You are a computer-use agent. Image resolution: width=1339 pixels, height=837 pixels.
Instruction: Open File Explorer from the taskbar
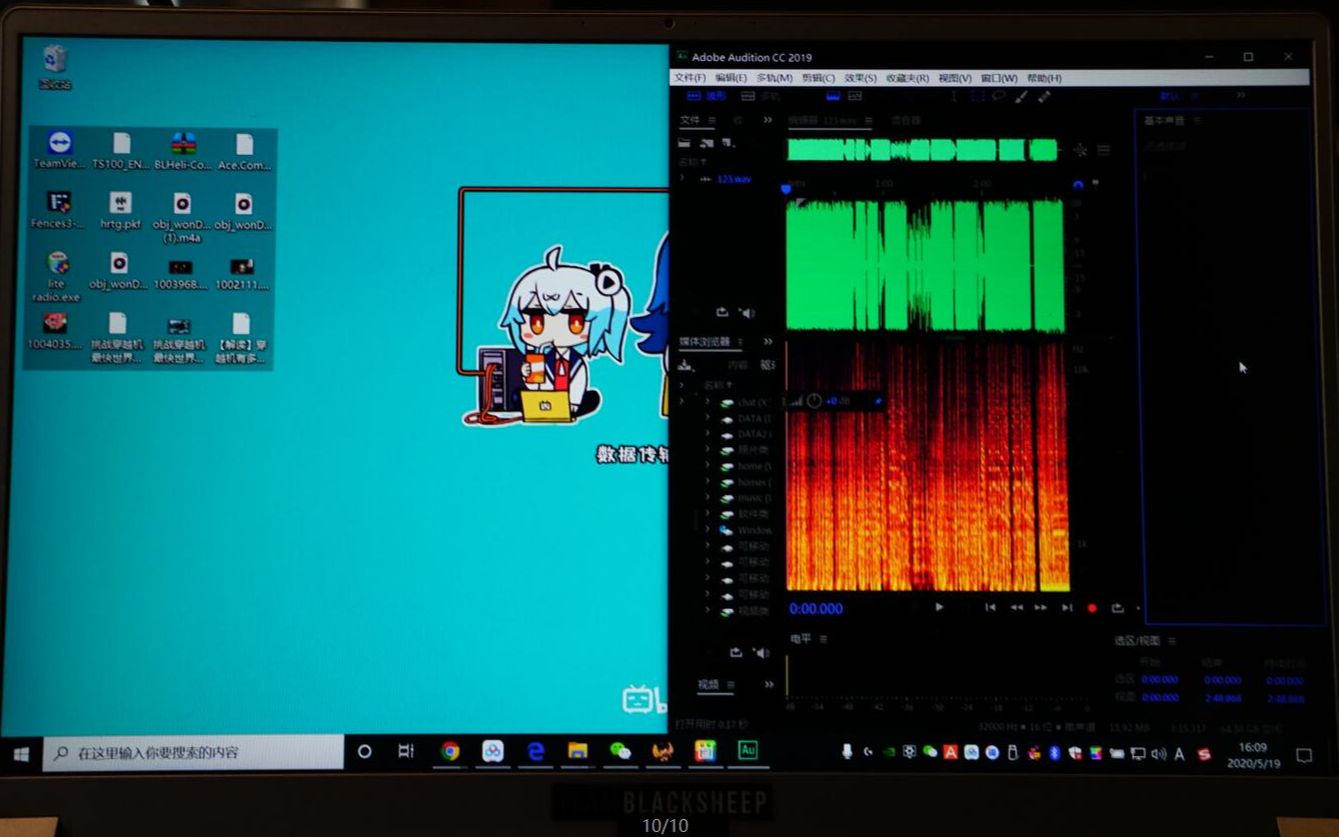click(x=577, y=752)
